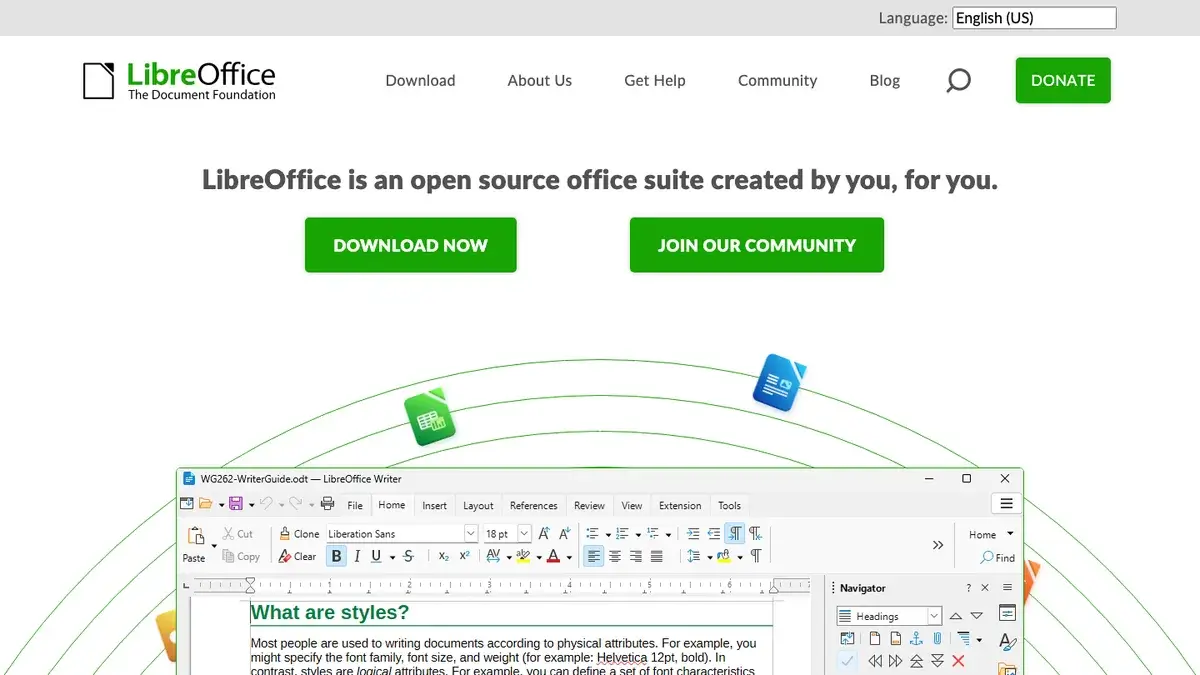Click the Superscript icon
The width and height of the screenshot is (1200, 675).
click(x=465, y=556)
